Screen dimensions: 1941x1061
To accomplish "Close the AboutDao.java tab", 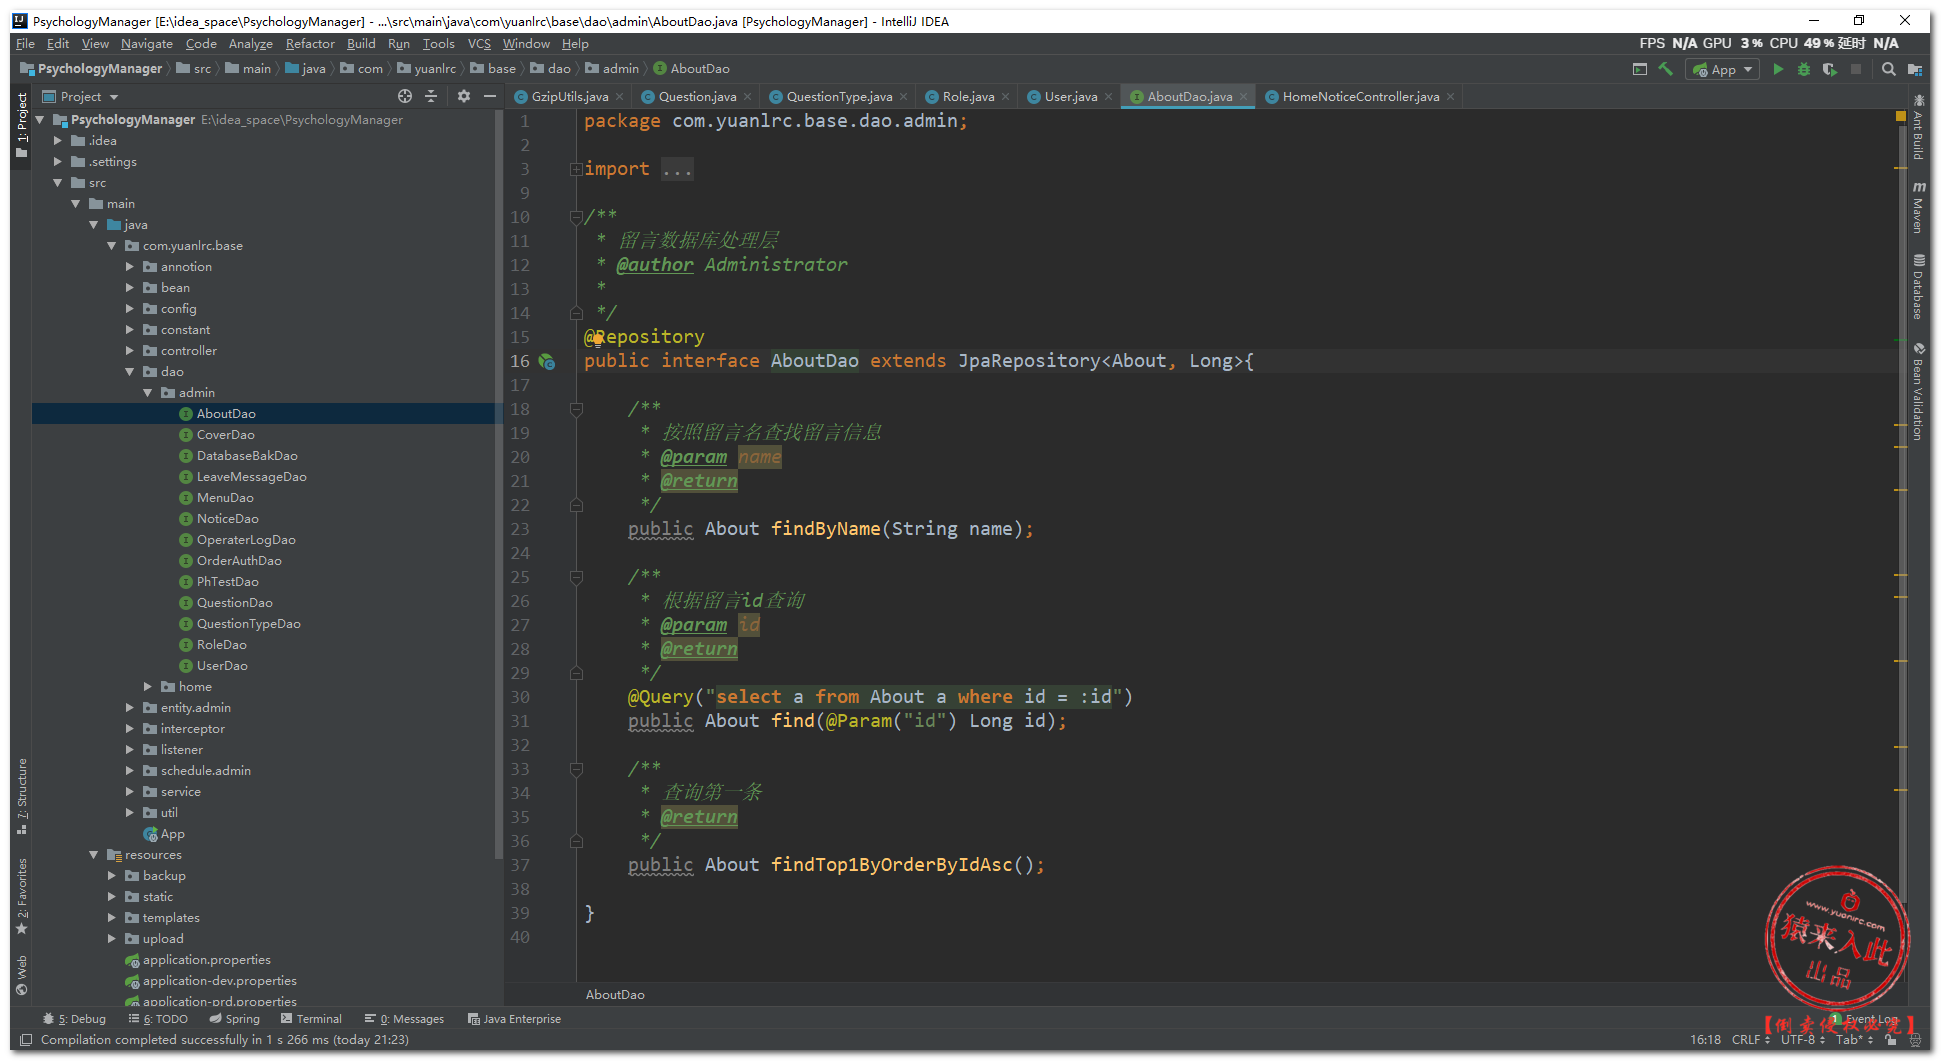I will click(1244, 97).
